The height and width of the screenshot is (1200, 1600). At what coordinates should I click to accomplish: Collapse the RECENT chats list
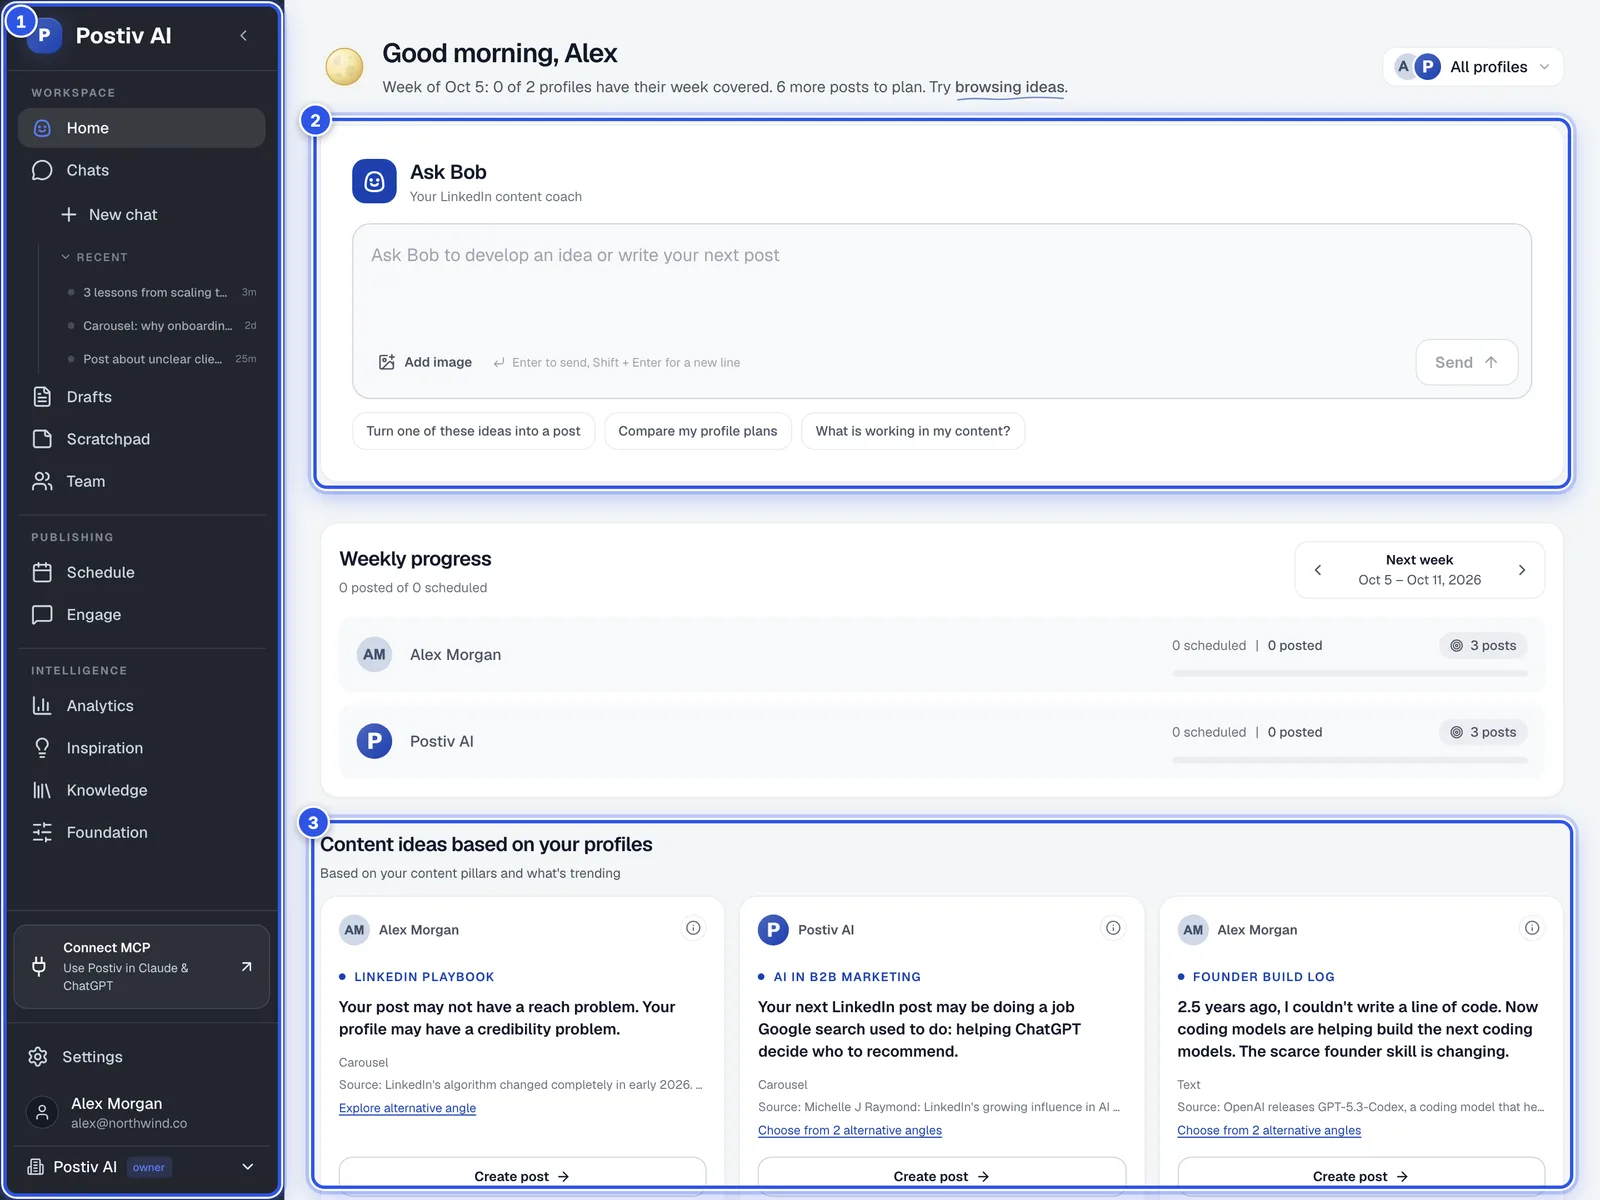click(x=94, y=257)
